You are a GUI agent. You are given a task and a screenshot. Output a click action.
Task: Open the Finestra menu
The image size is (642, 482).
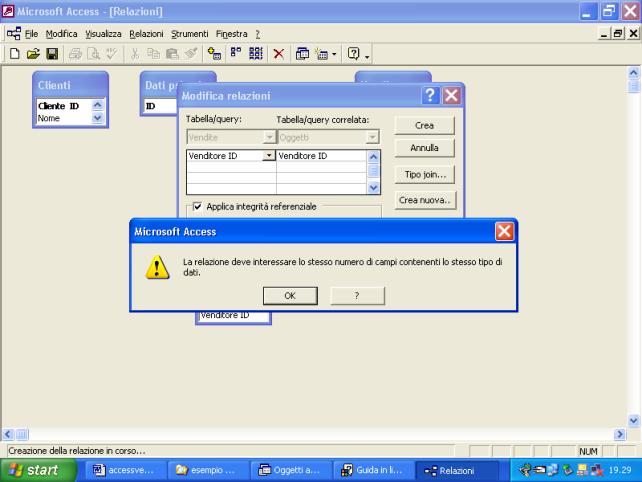click(x=232, y=34)
